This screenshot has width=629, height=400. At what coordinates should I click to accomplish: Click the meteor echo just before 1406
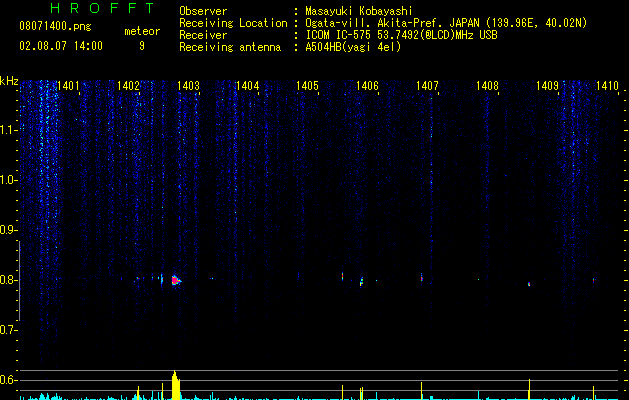point(361,281)
